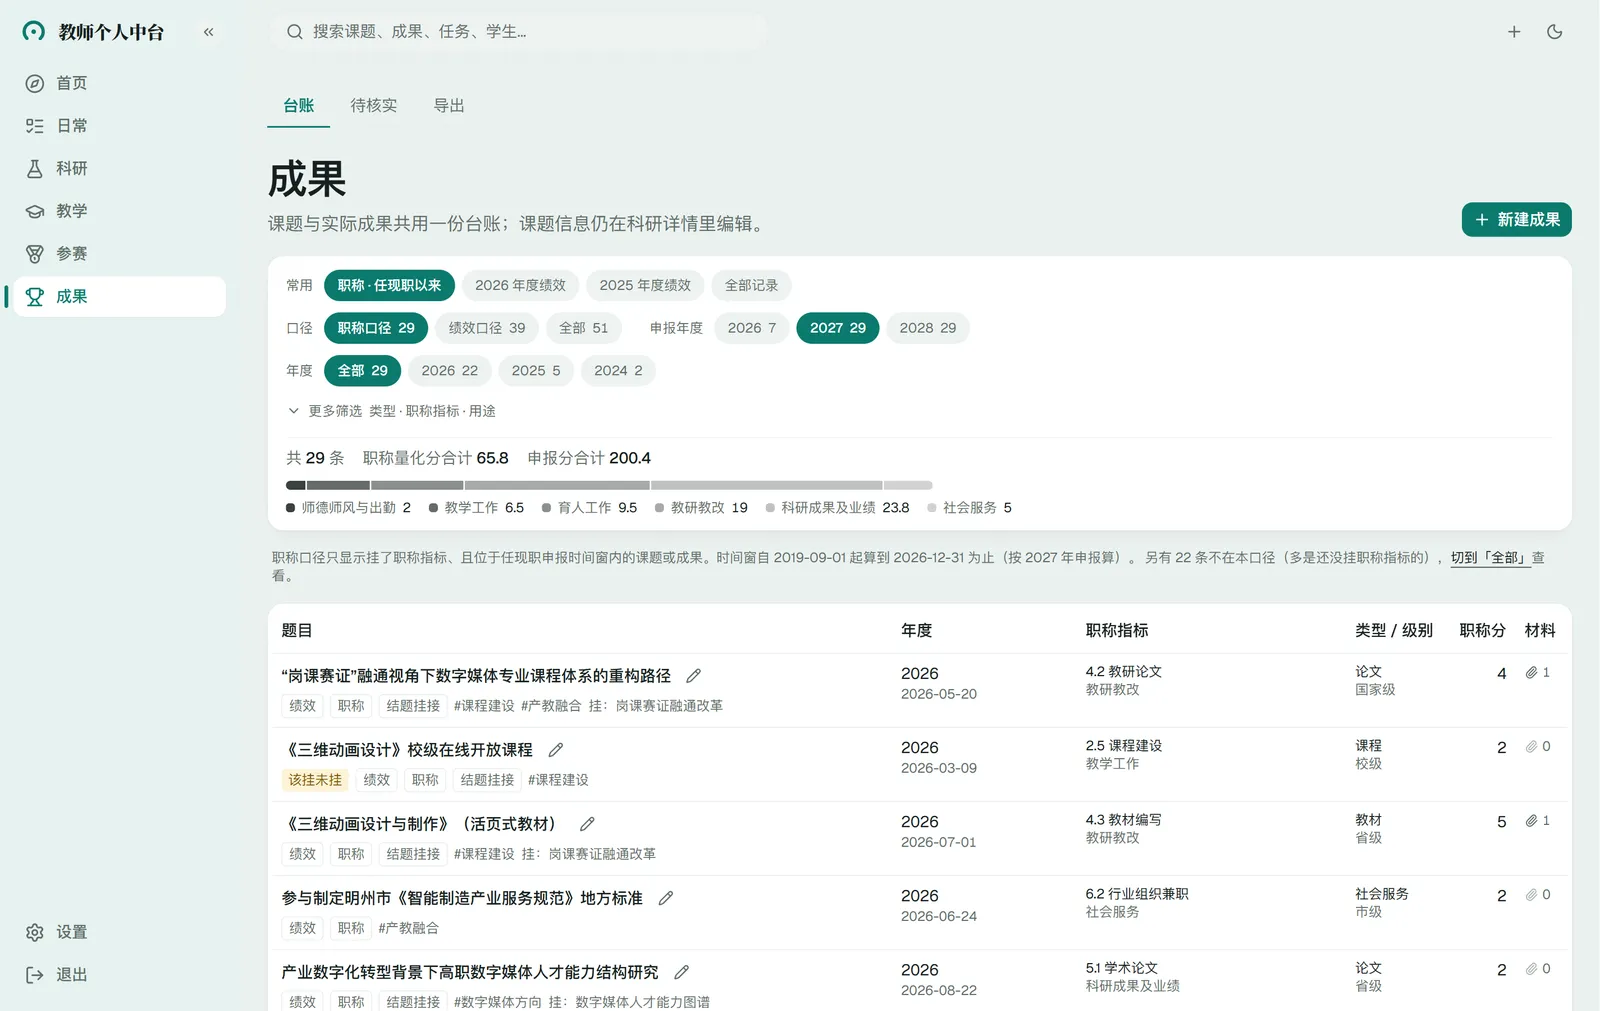This screenshot has width=1600, height=1011.
Task: Select 申报年度 2026 7 chip
Action: [x=752, y=328]
